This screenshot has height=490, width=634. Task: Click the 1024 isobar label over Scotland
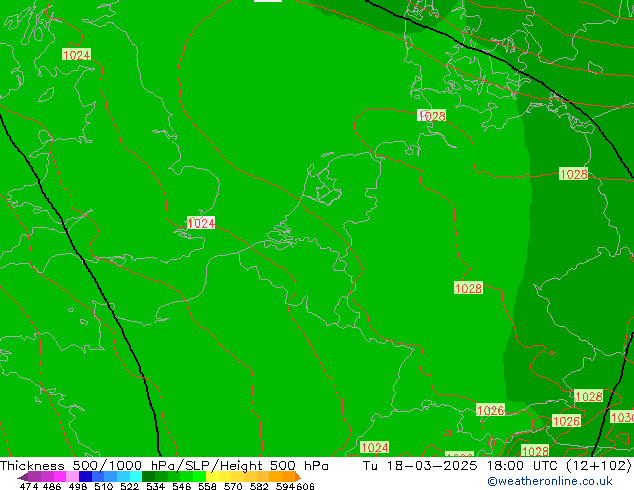76,55
